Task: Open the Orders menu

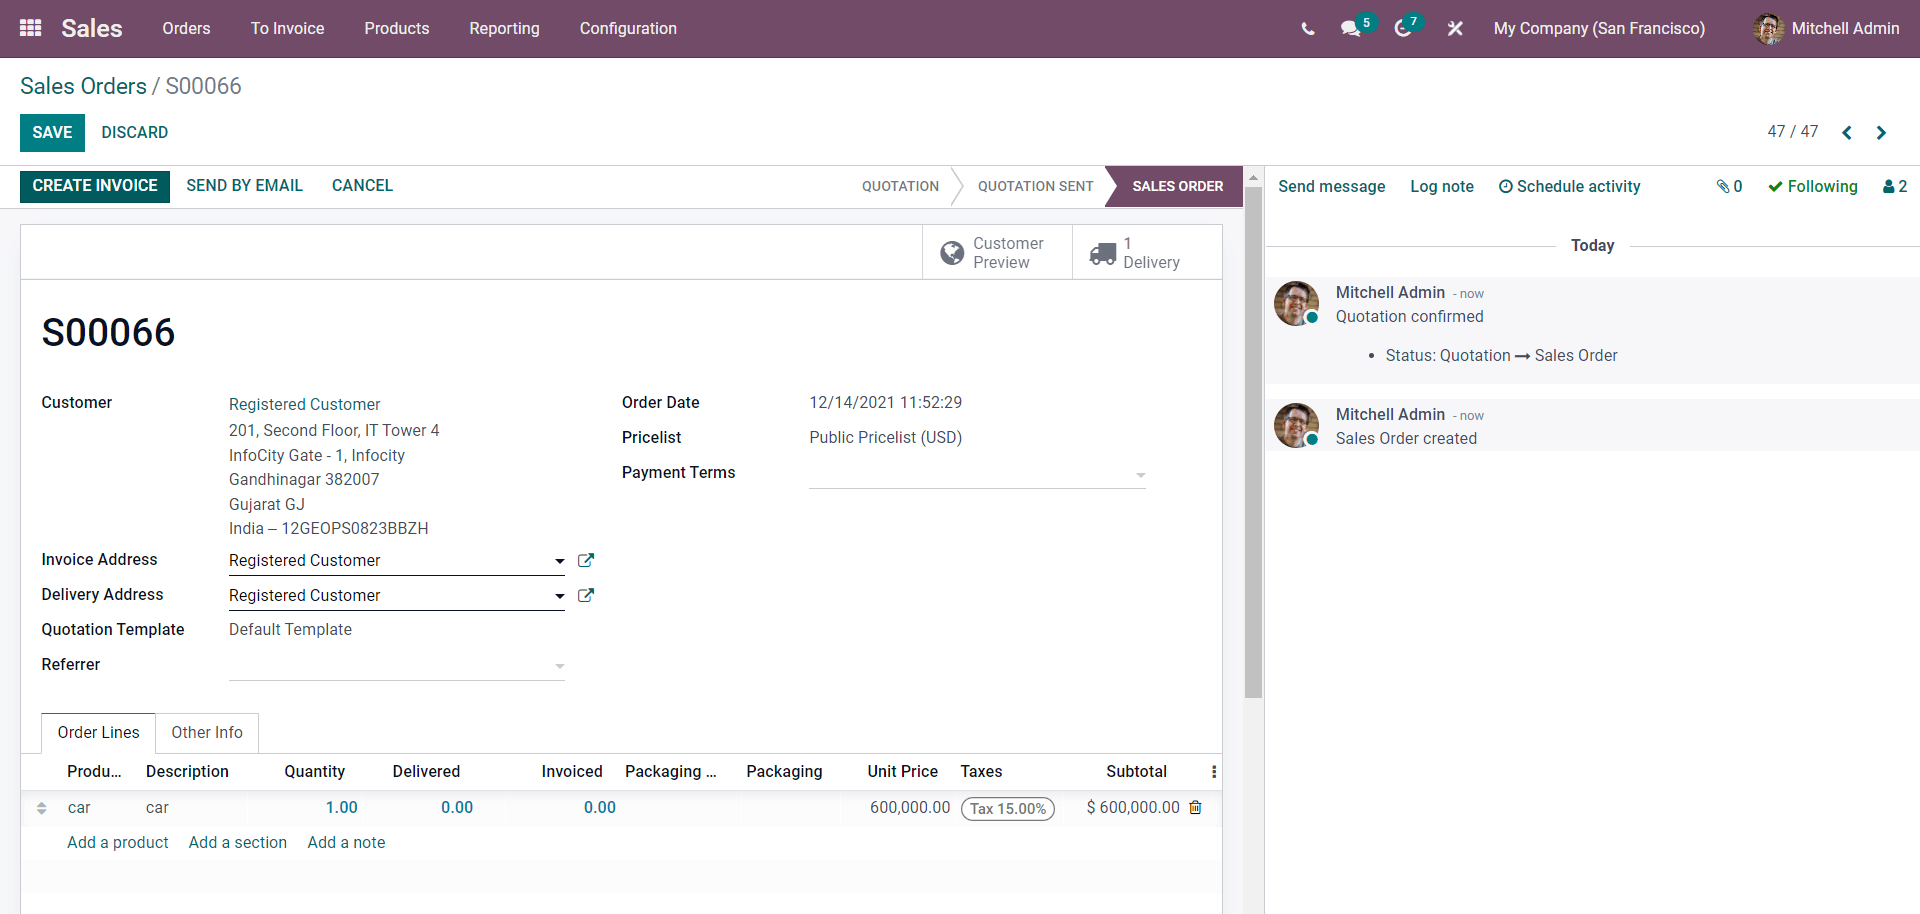Action: pos(186,29)
